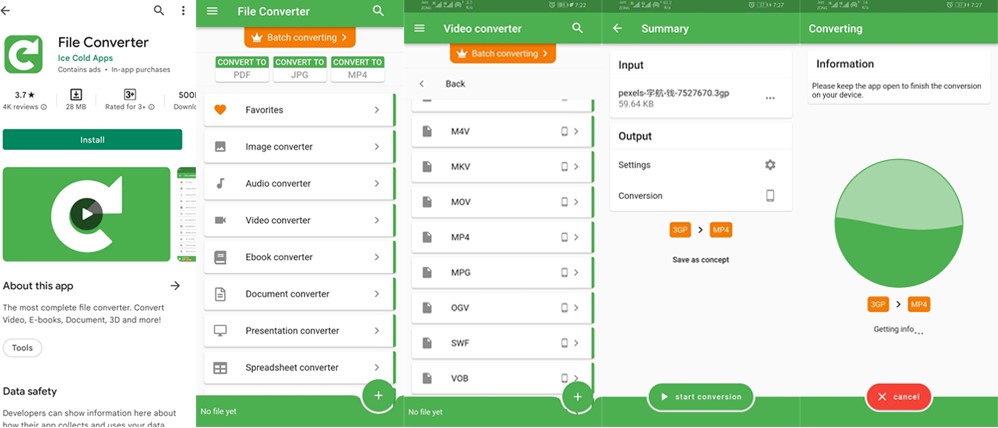998x428 pixels.
Task: Search in File Converter screen
Action: pos(378,11)
